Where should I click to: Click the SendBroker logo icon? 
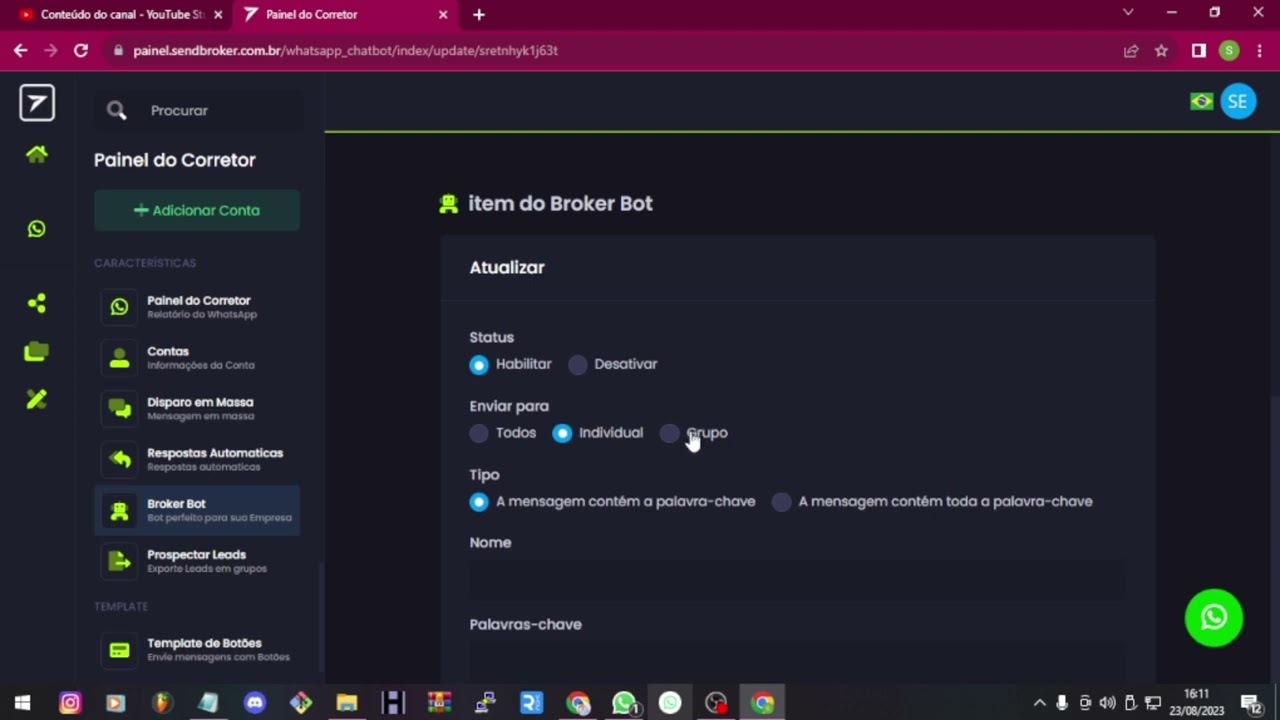[37, 103]
